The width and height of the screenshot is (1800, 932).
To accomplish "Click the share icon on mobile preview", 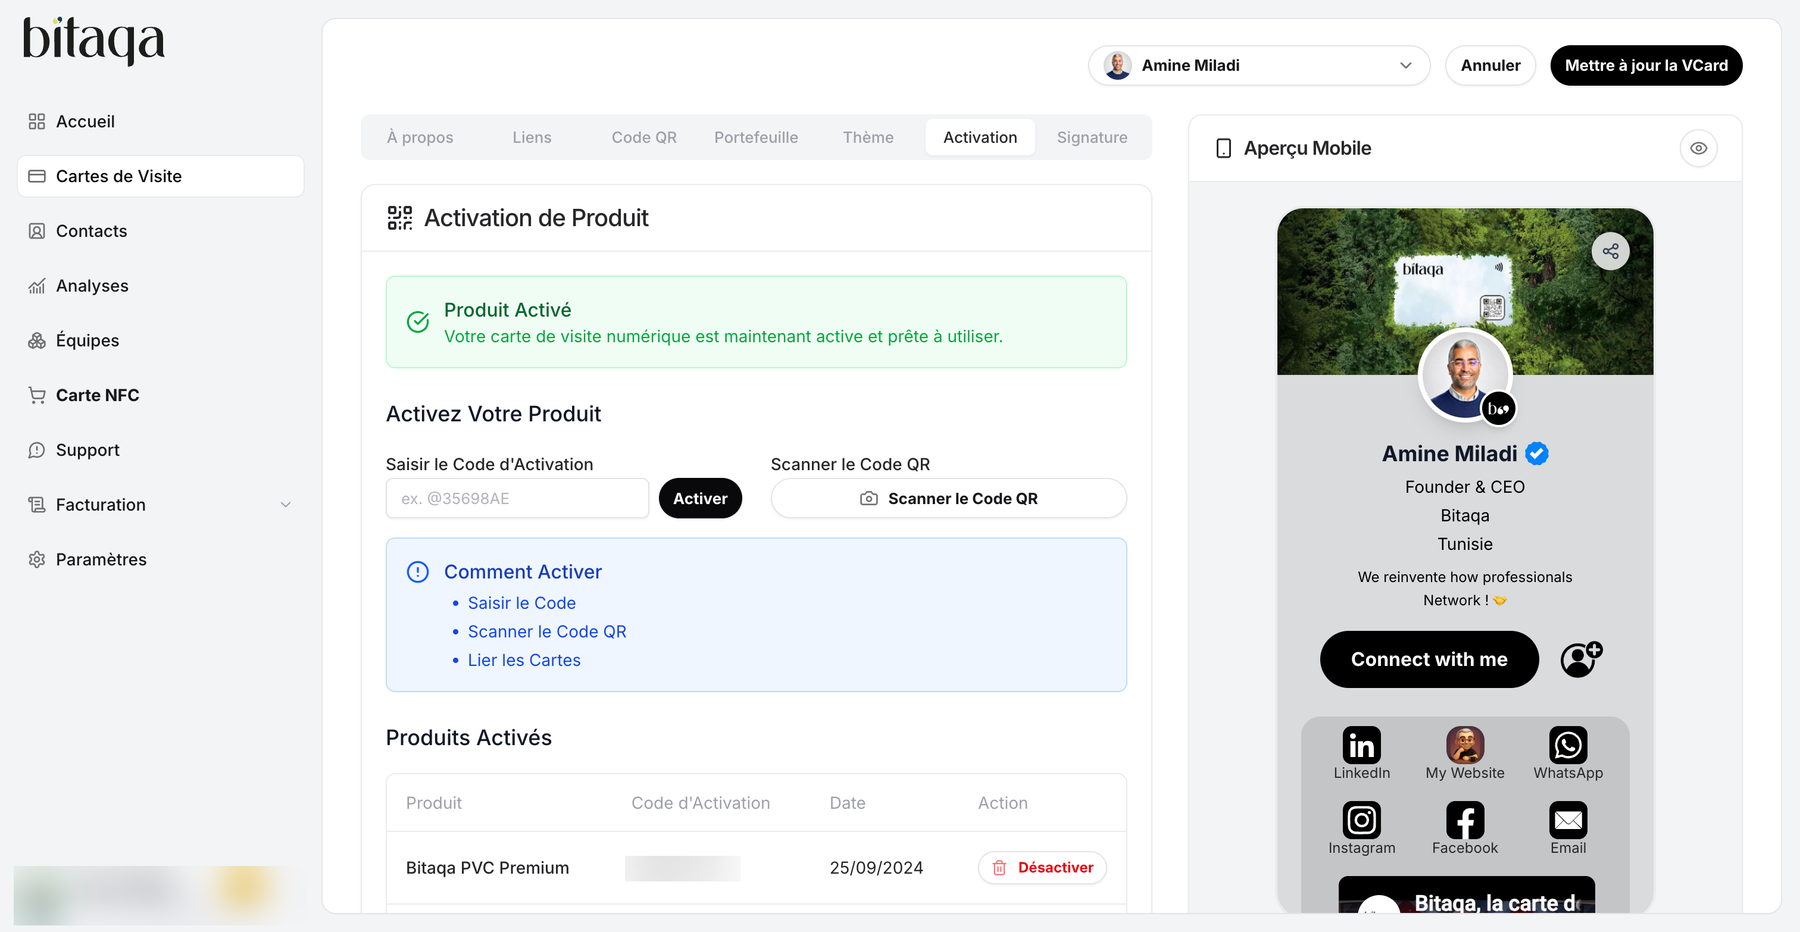I will 1610,251.
